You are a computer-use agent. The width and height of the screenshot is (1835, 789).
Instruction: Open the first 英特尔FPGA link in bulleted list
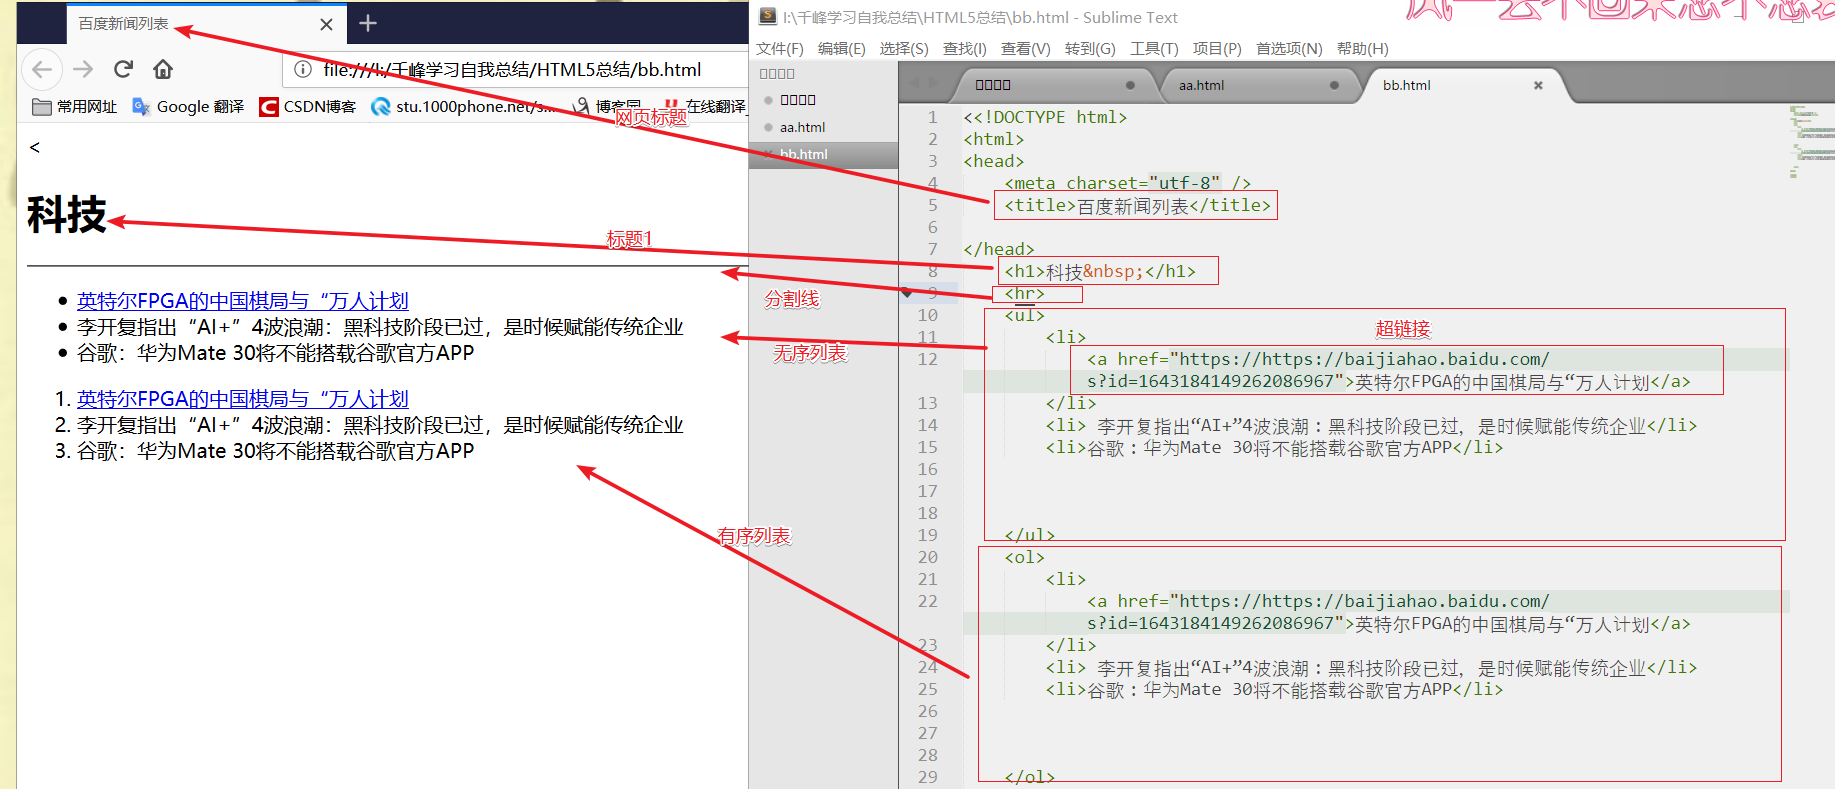(243, 301)
